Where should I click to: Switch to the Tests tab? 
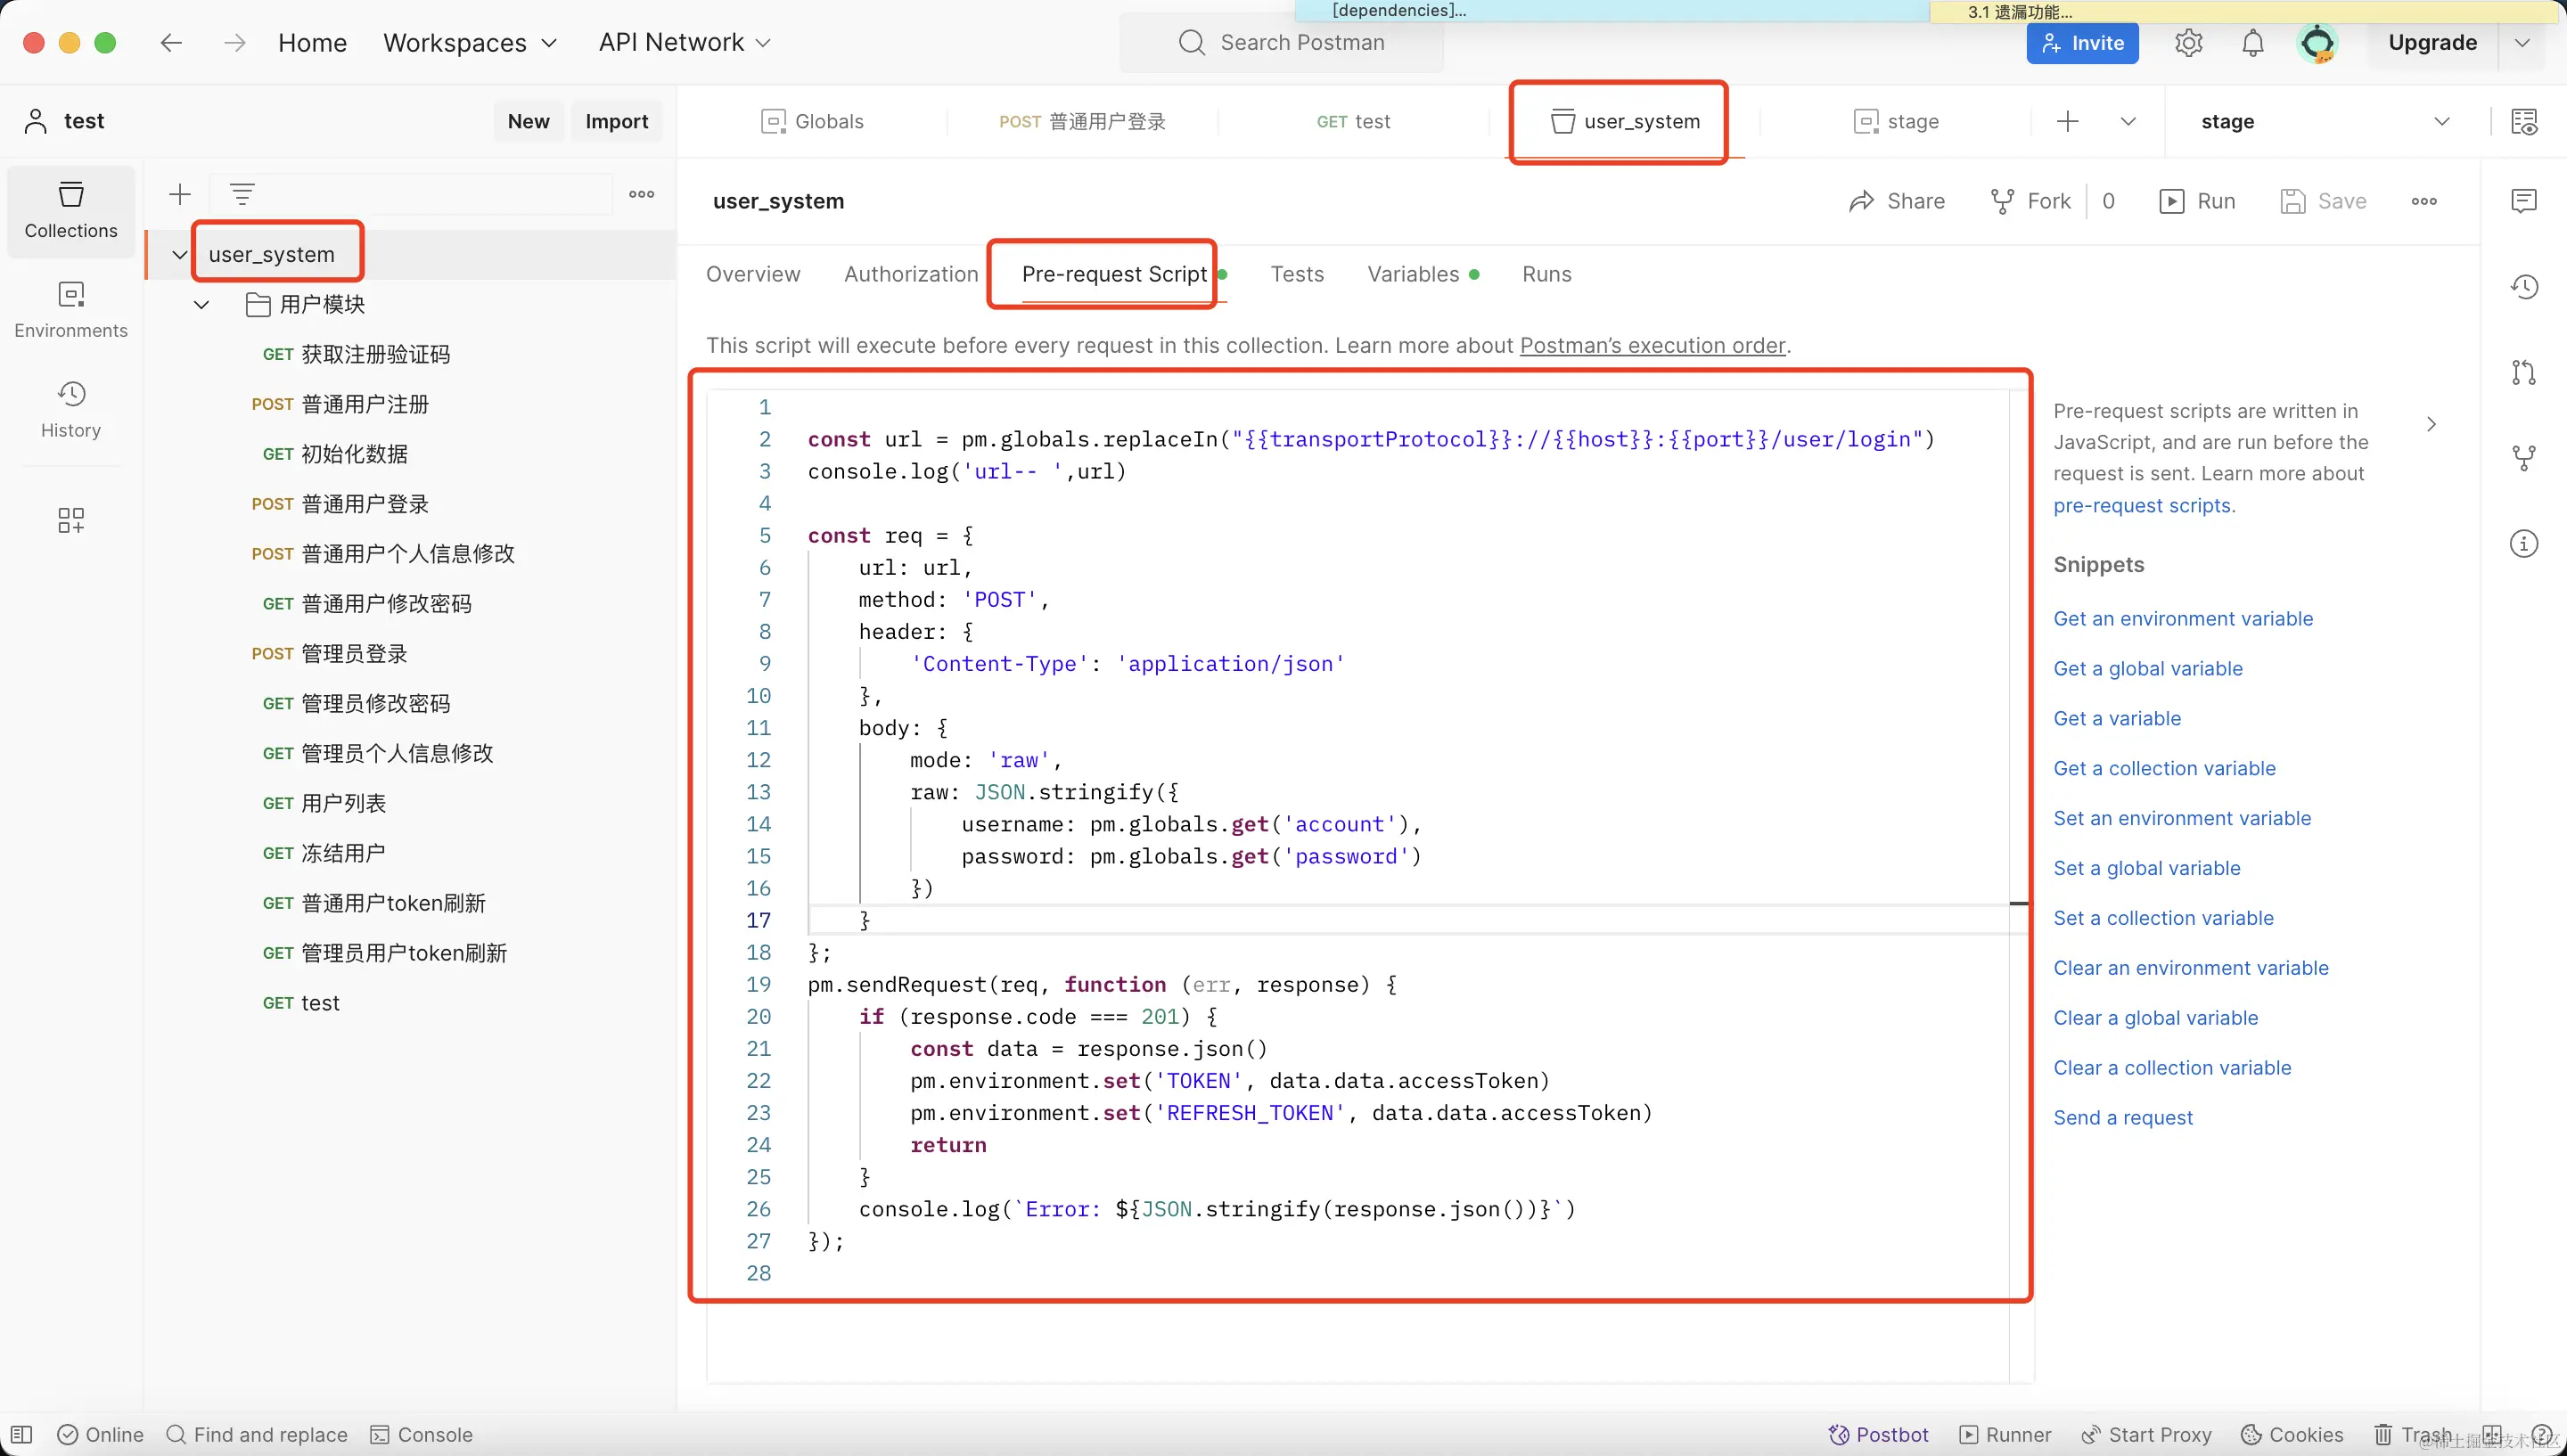[x=1296, y=274]
